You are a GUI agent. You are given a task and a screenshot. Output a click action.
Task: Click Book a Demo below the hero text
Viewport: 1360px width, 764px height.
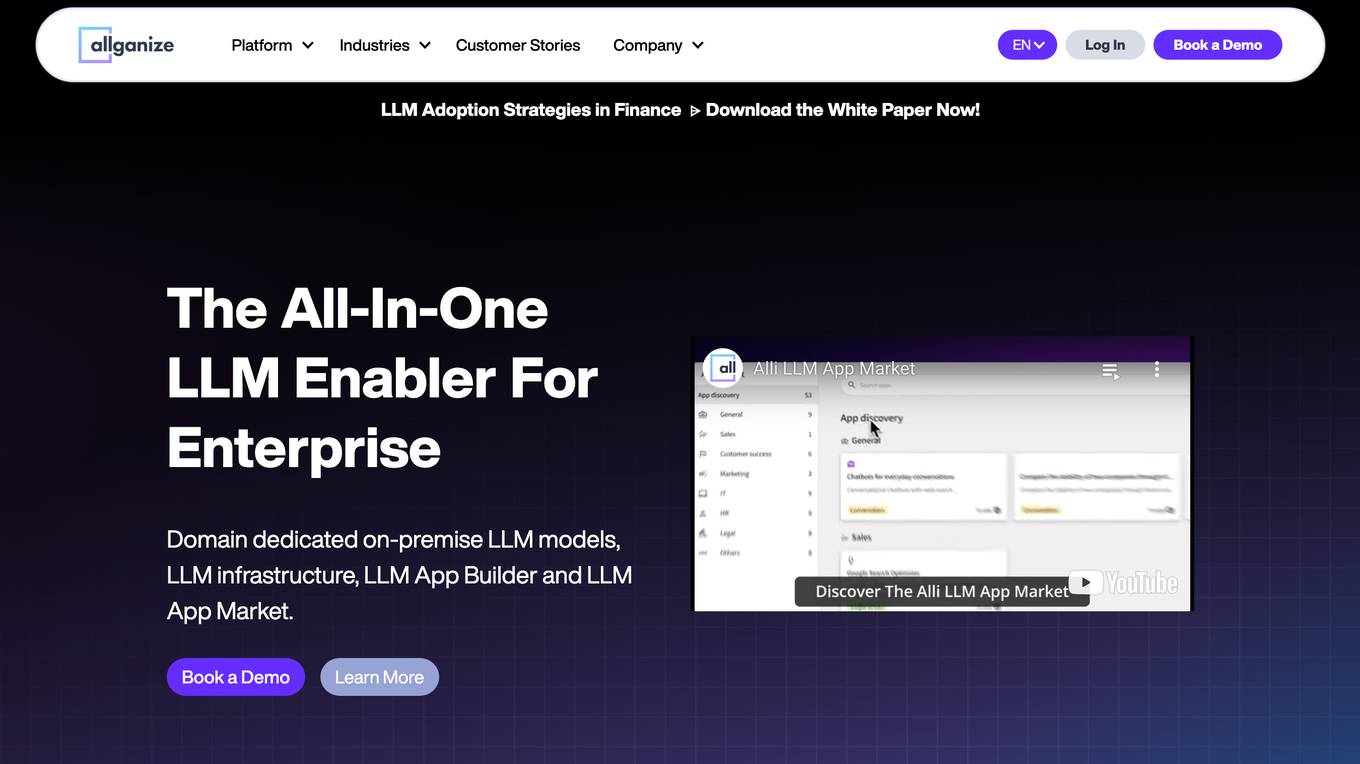click(x=236, y=677)
